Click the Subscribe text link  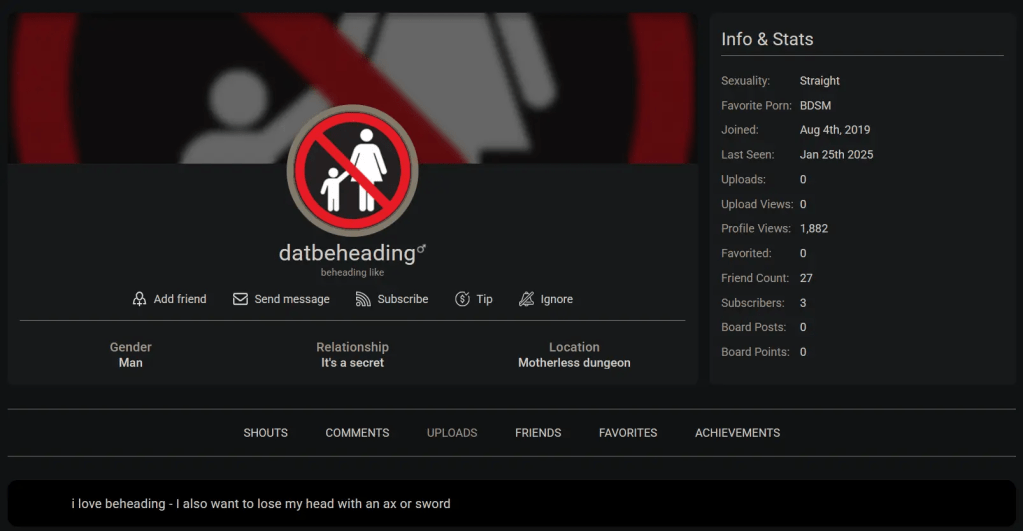tap(403, 299)
